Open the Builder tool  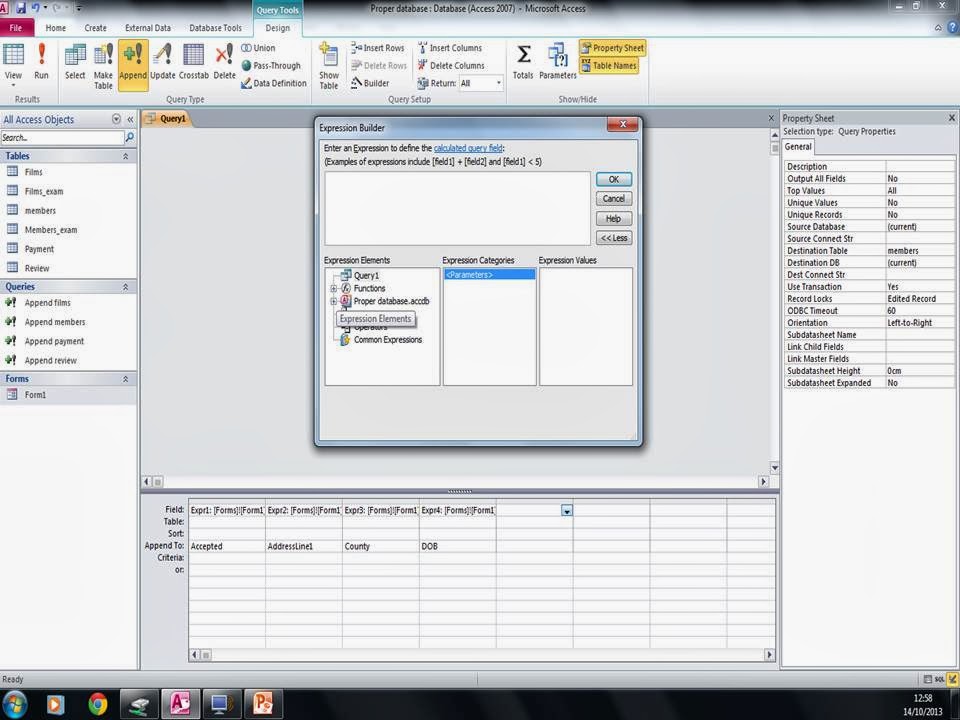click(370, 83)
